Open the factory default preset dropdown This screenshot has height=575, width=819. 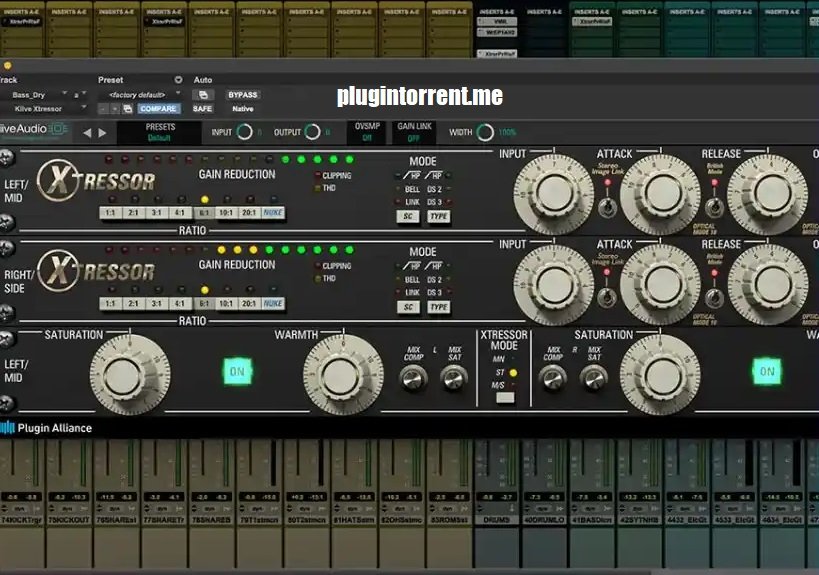(141, 95)
